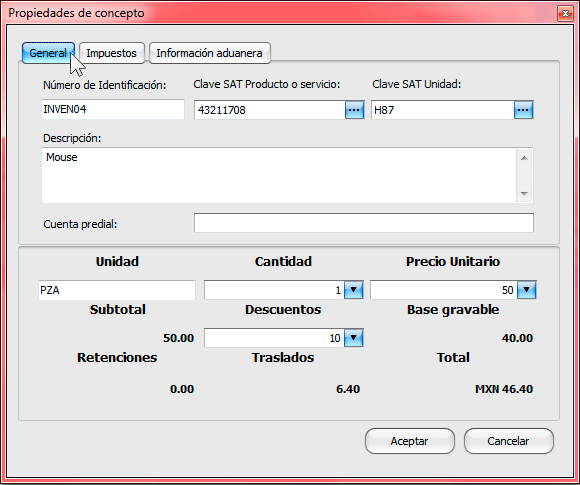Click the Número de Identificación field

click(113, 109)
